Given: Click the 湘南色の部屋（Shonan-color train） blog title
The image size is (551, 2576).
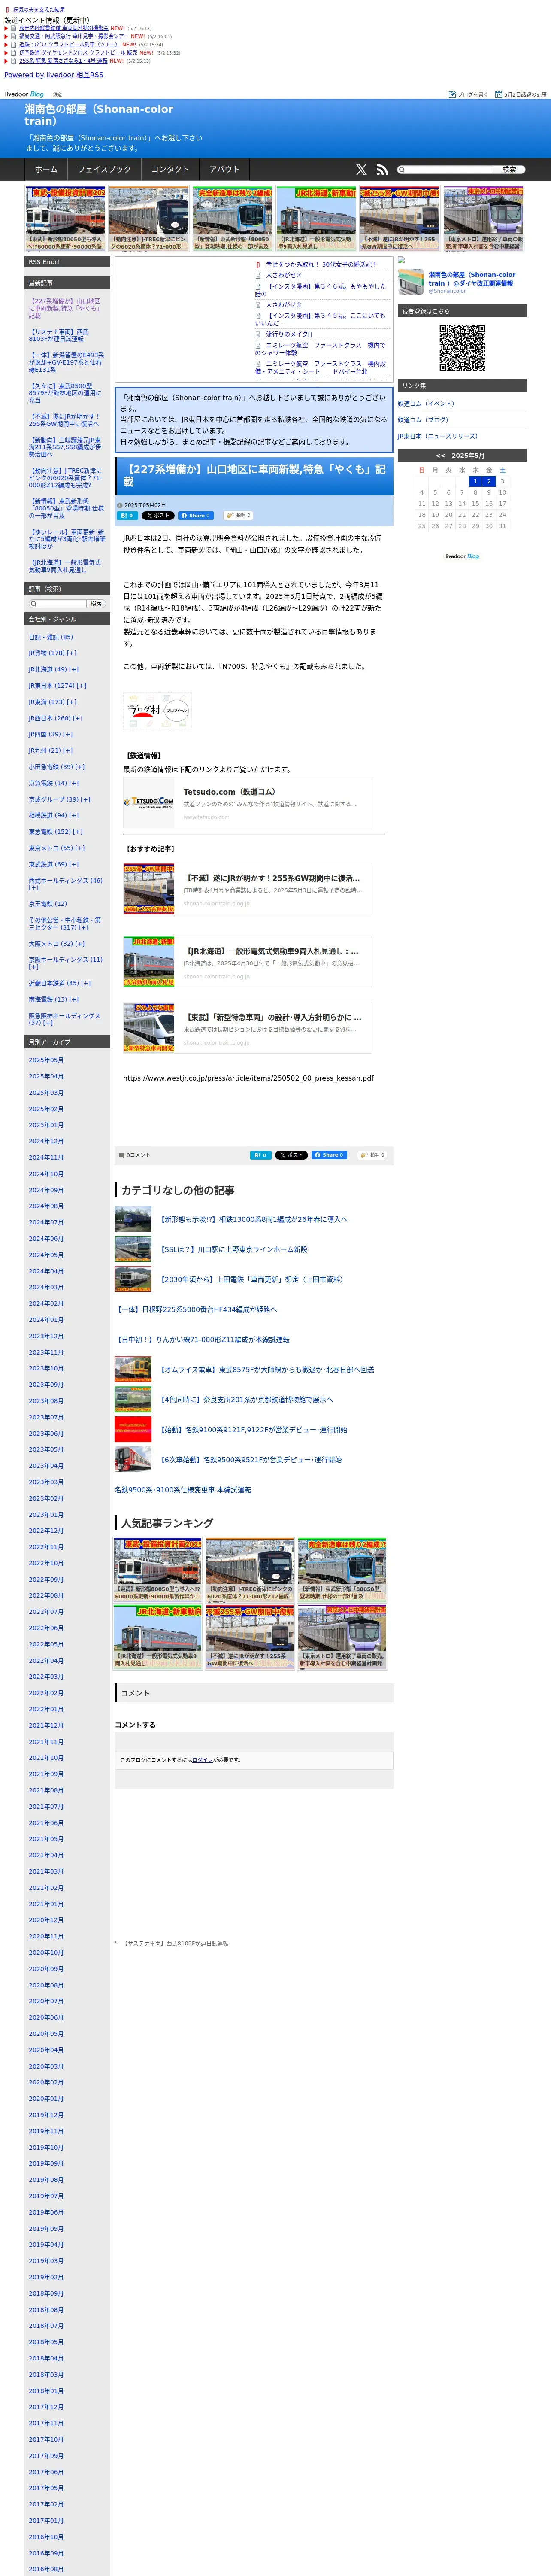Looking at the screenshot, I should pyautogui.click(x=99, y=115).
